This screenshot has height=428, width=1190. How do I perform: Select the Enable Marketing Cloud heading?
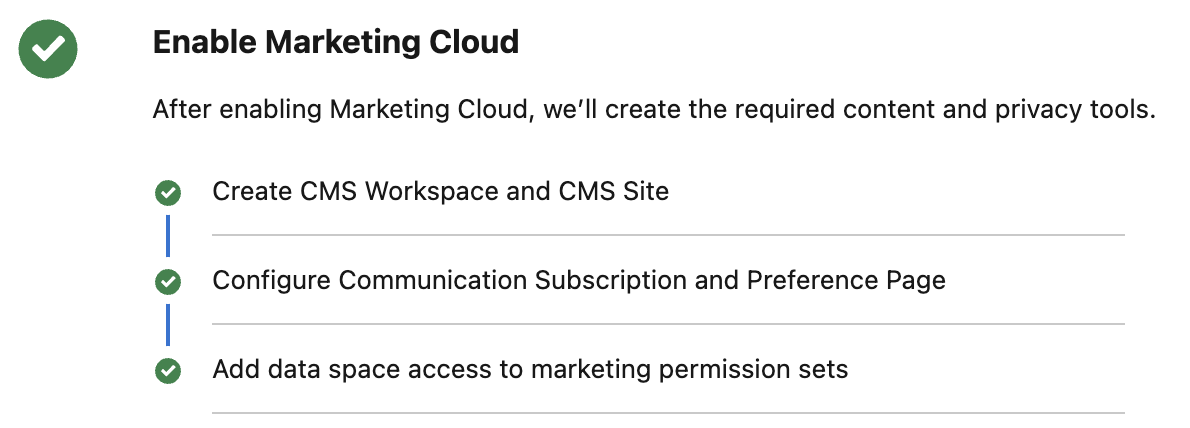335,42
